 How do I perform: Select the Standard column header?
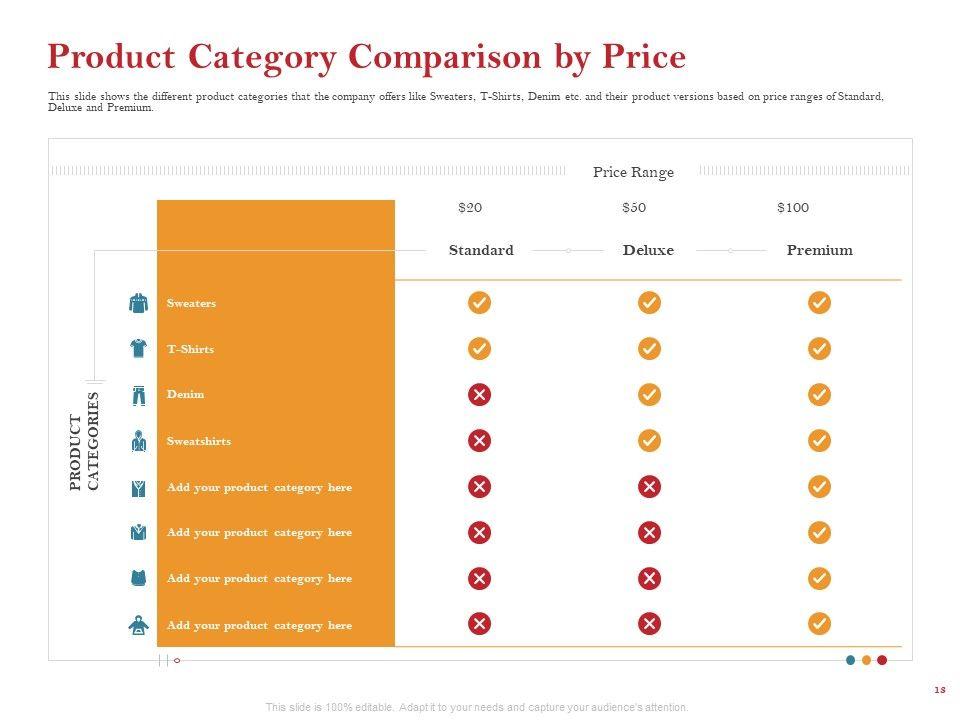click(481, 250)
